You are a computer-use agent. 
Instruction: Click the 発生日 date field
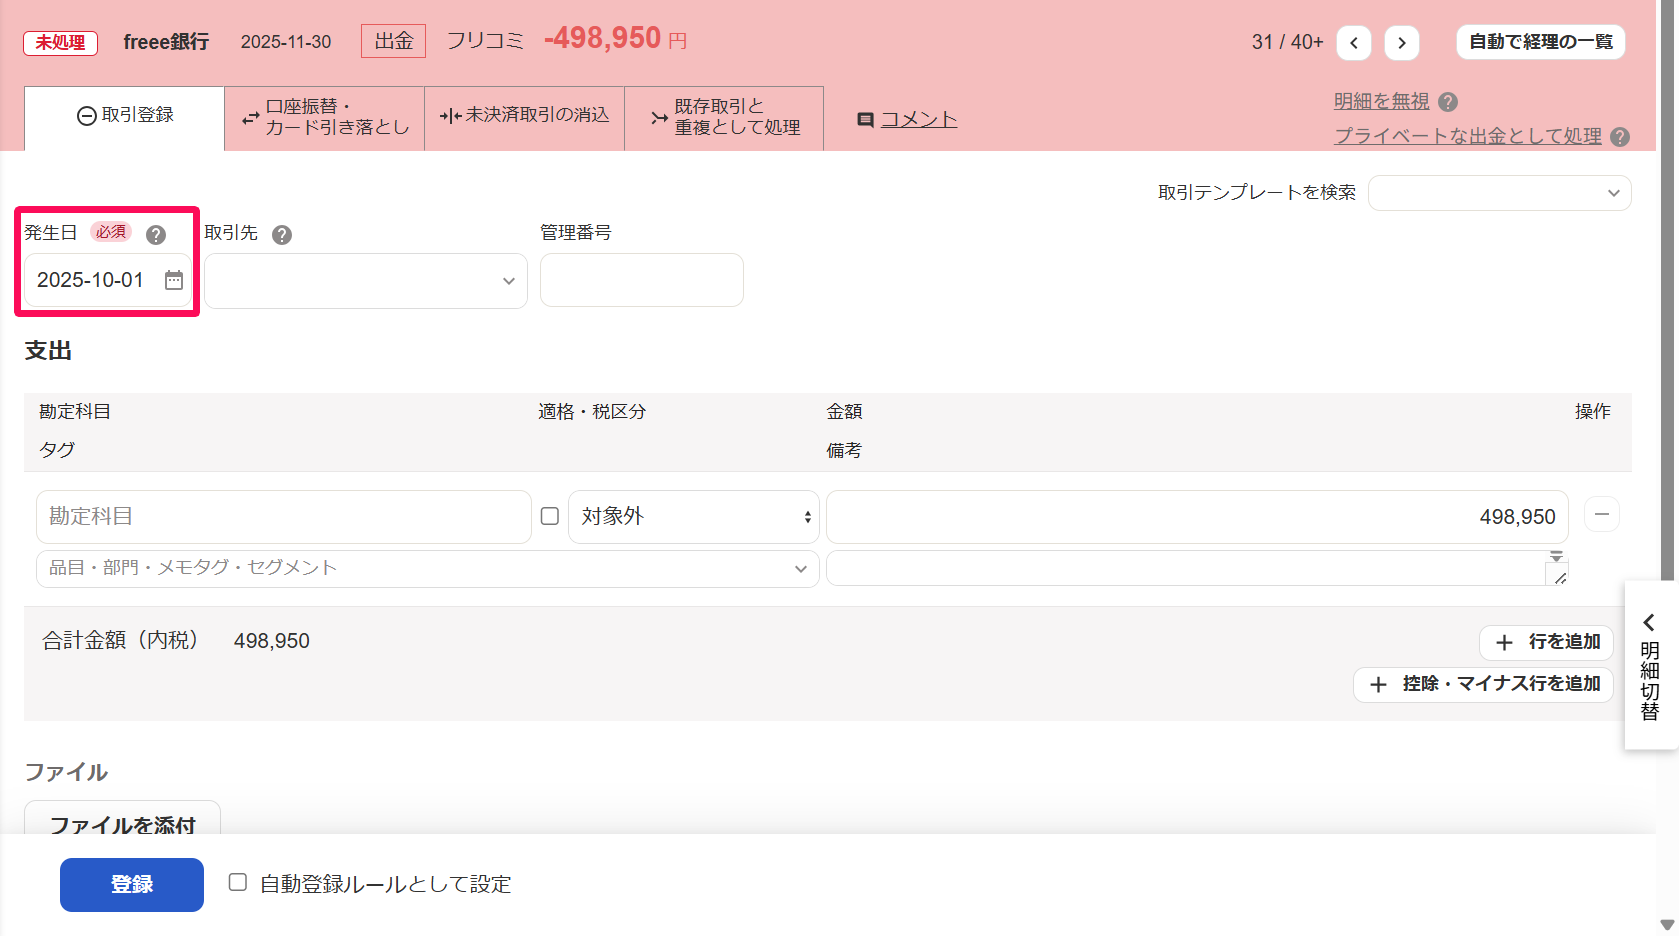[108, 280]
